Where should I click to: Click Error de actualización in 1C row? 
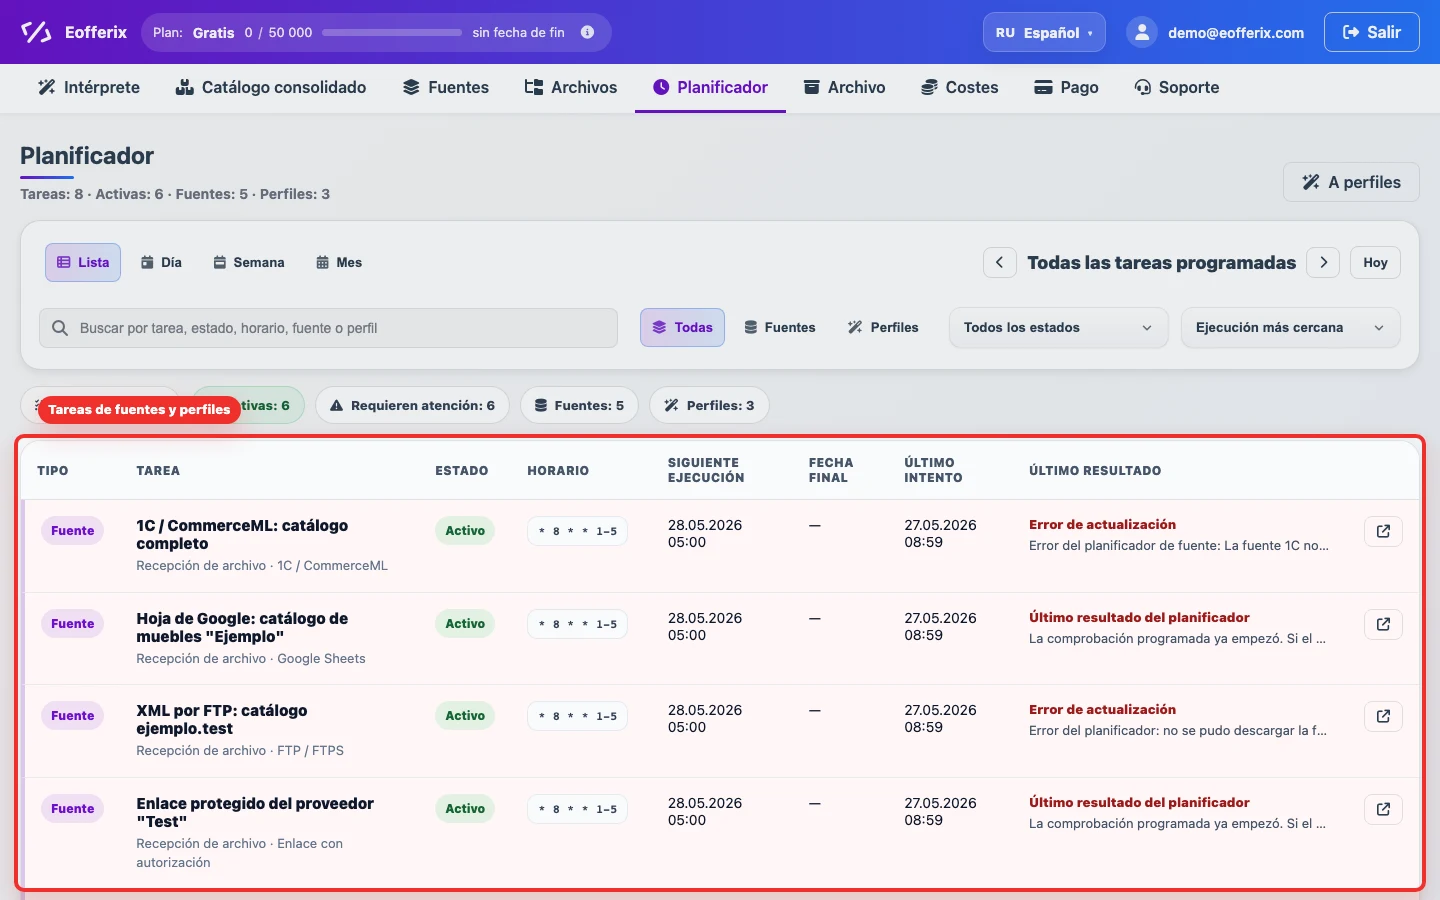[x=1102, y=525]
